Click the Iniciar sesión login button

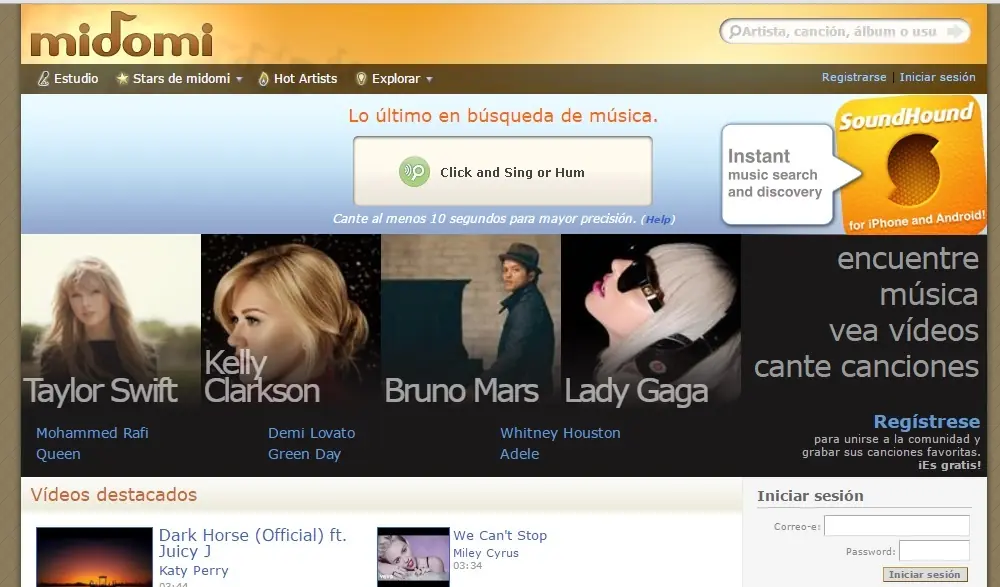tap(925, 574)
